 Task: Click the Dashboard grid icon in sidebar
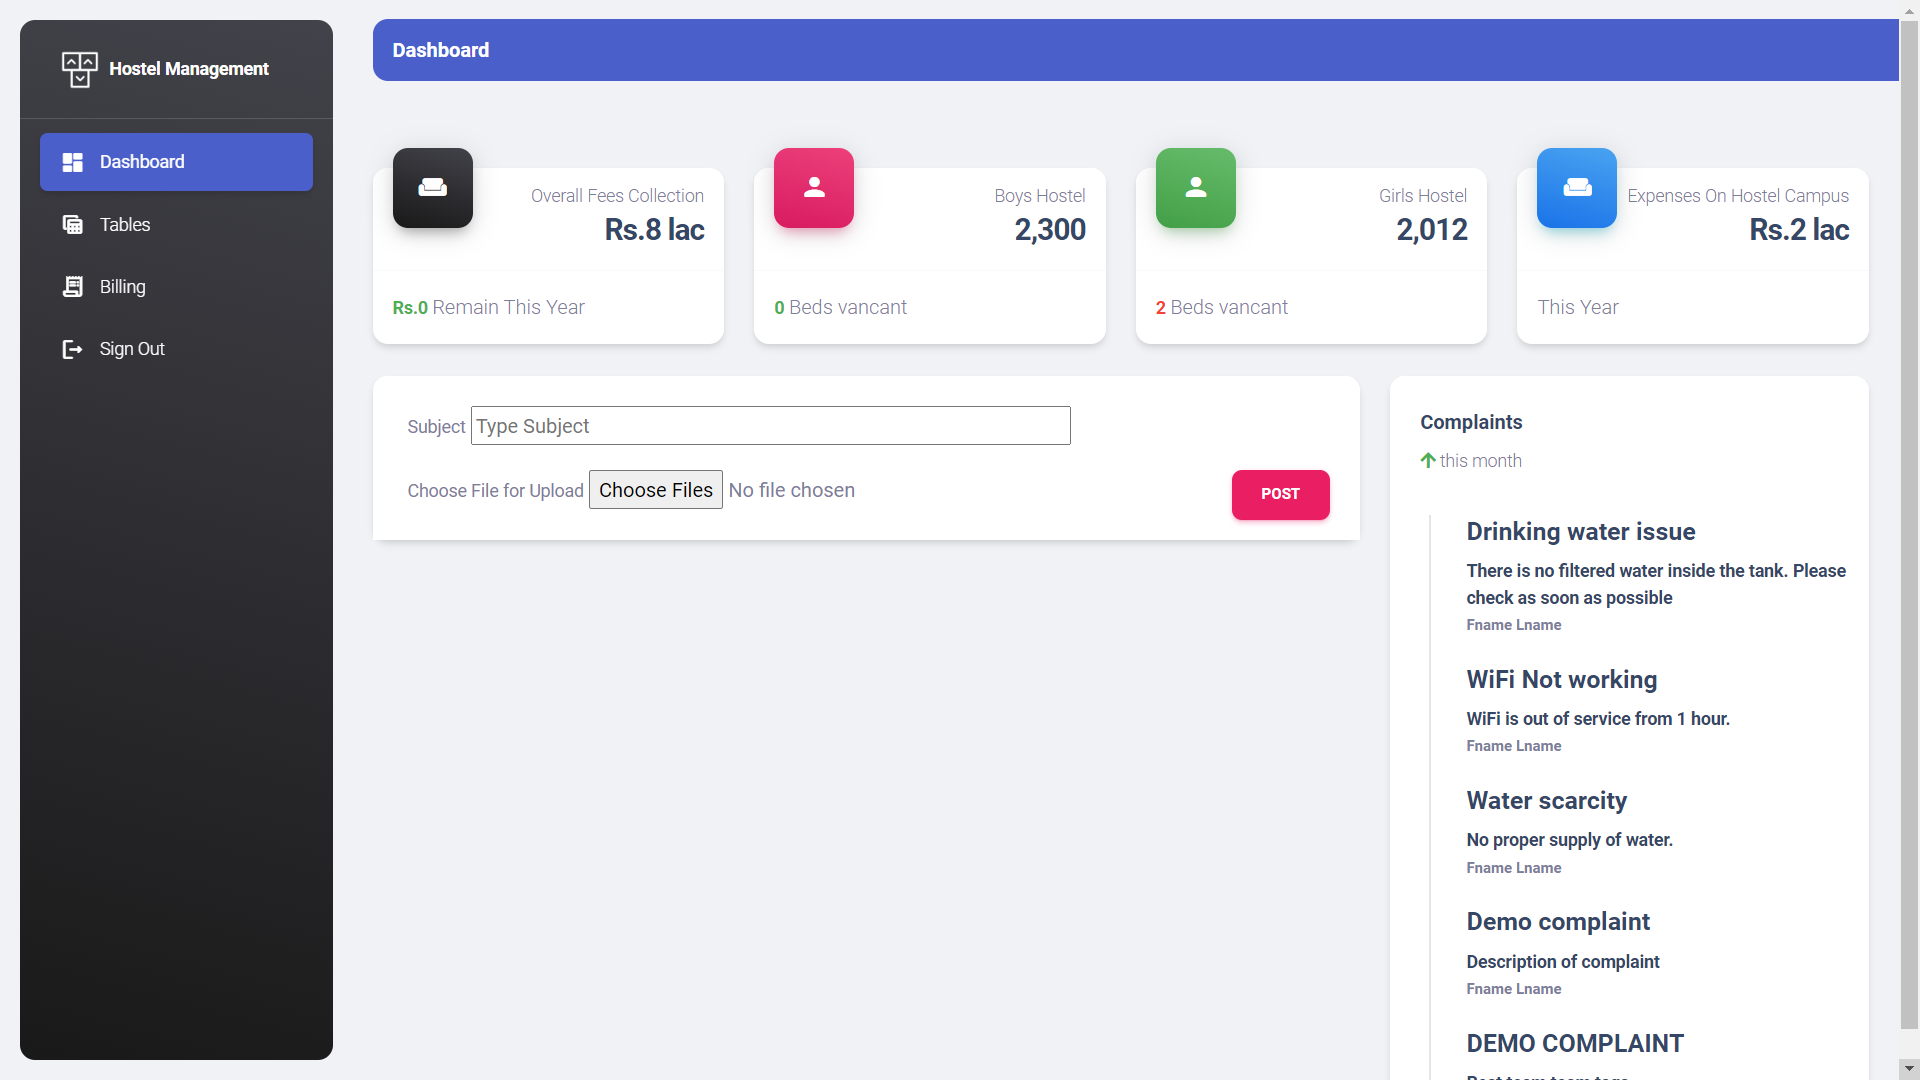point(73,162)
